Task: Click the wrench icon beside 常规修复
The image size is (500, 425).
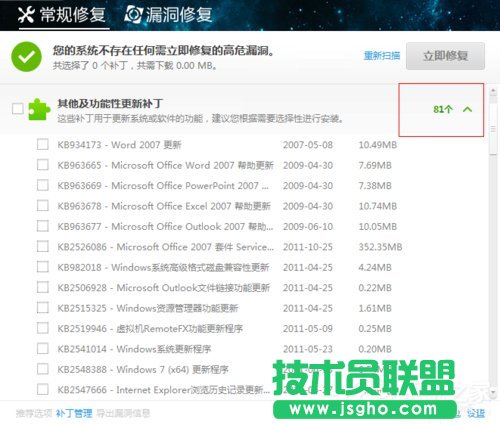Action: coord(26,15)
